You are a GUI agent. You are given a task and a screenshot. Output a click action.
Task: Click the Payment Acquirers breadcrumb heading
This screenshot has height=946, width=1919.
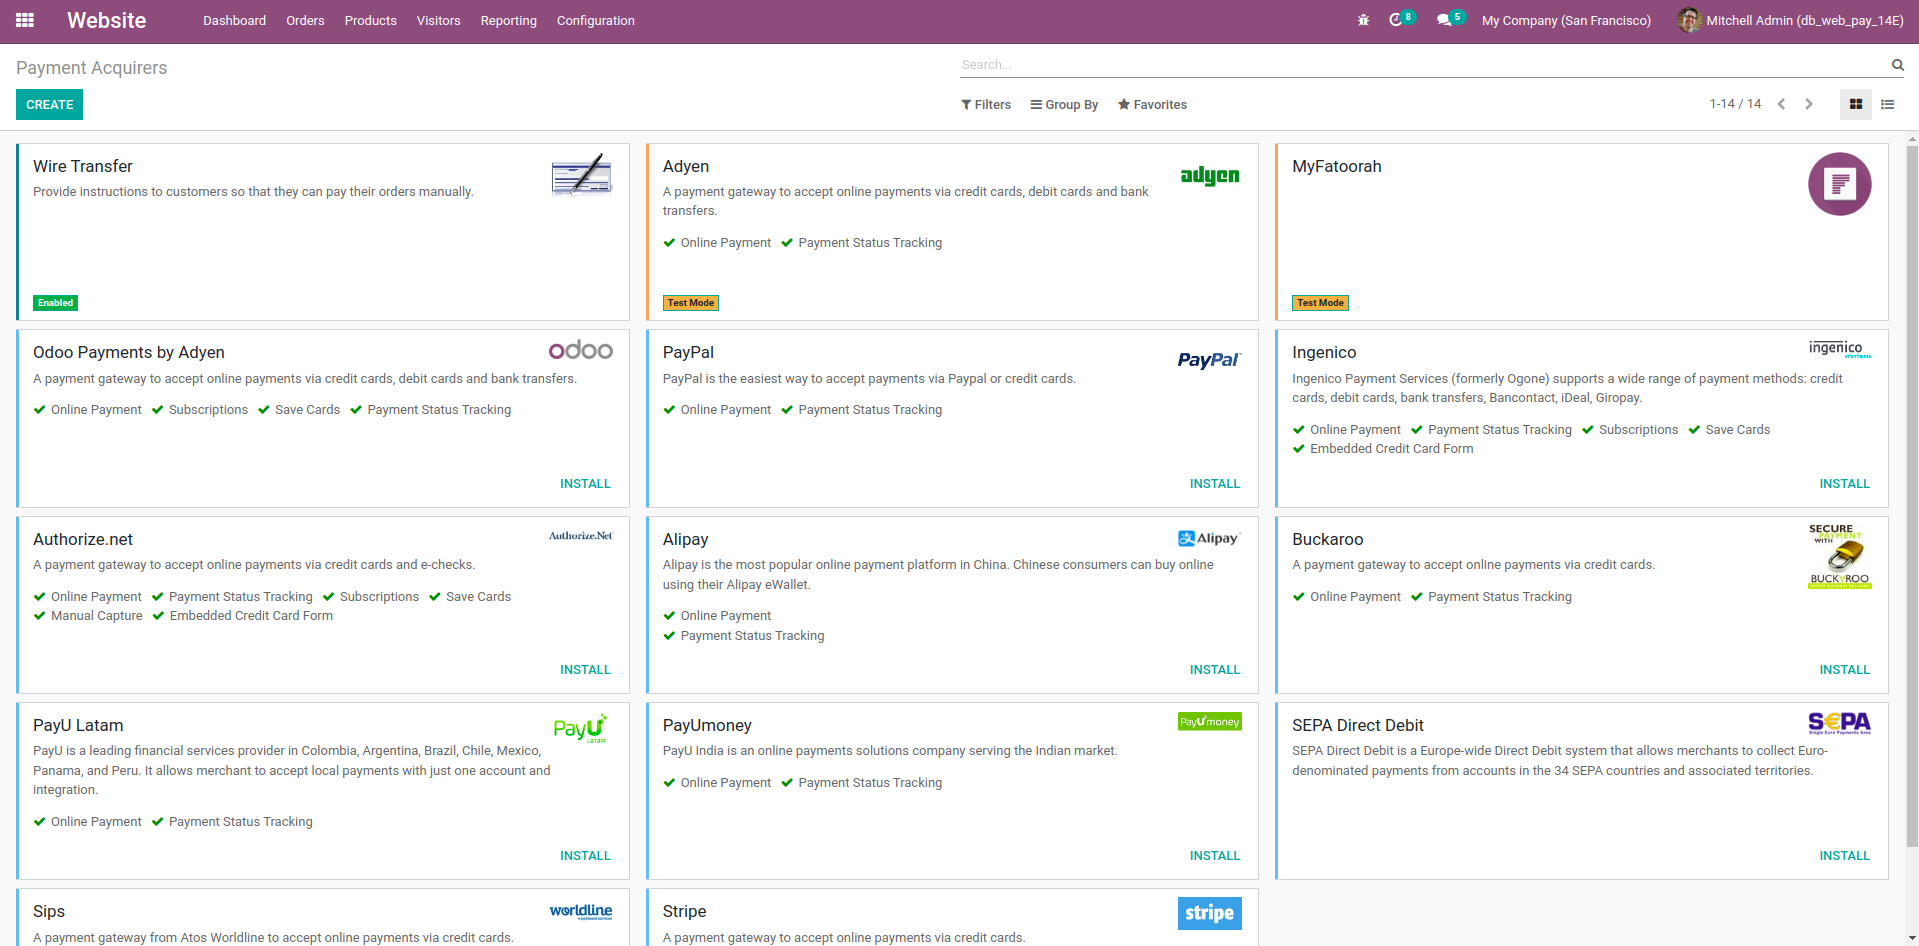pyautogui.click(x=92, y=68)
